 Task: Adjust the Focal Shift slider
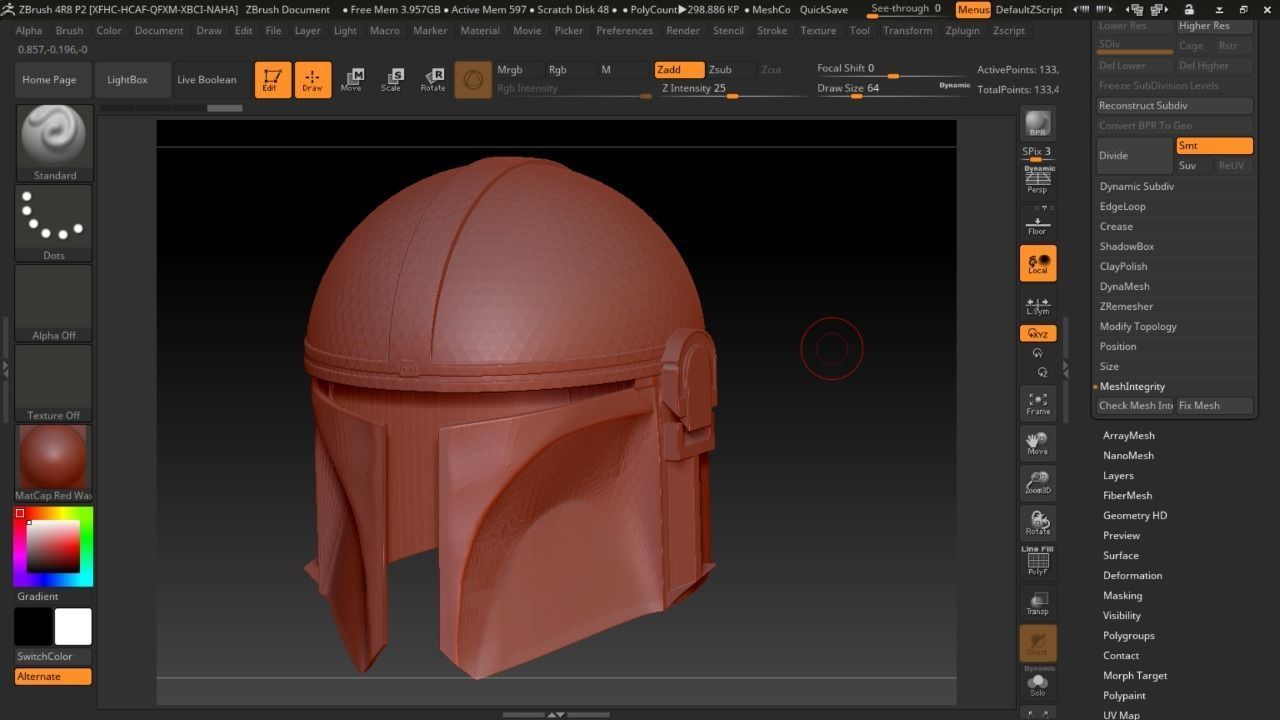click(894, 69)
